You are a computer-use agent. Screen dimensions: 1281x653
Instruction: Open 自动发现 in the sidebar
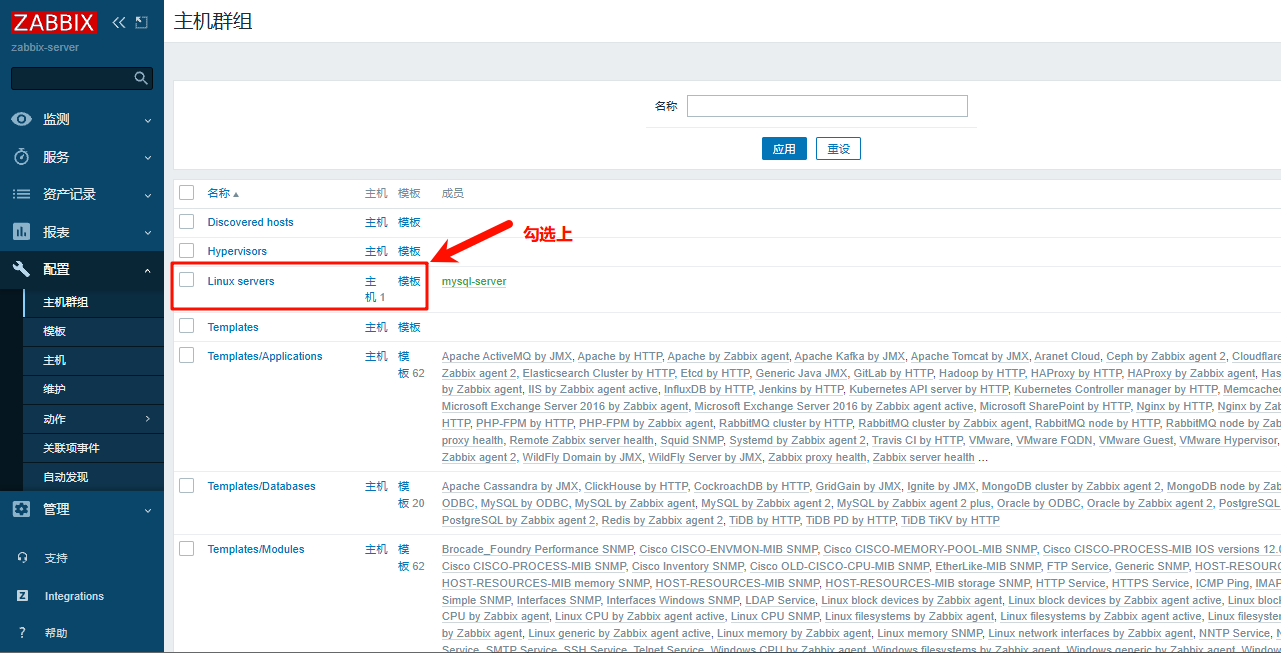[x=66, y=477]
